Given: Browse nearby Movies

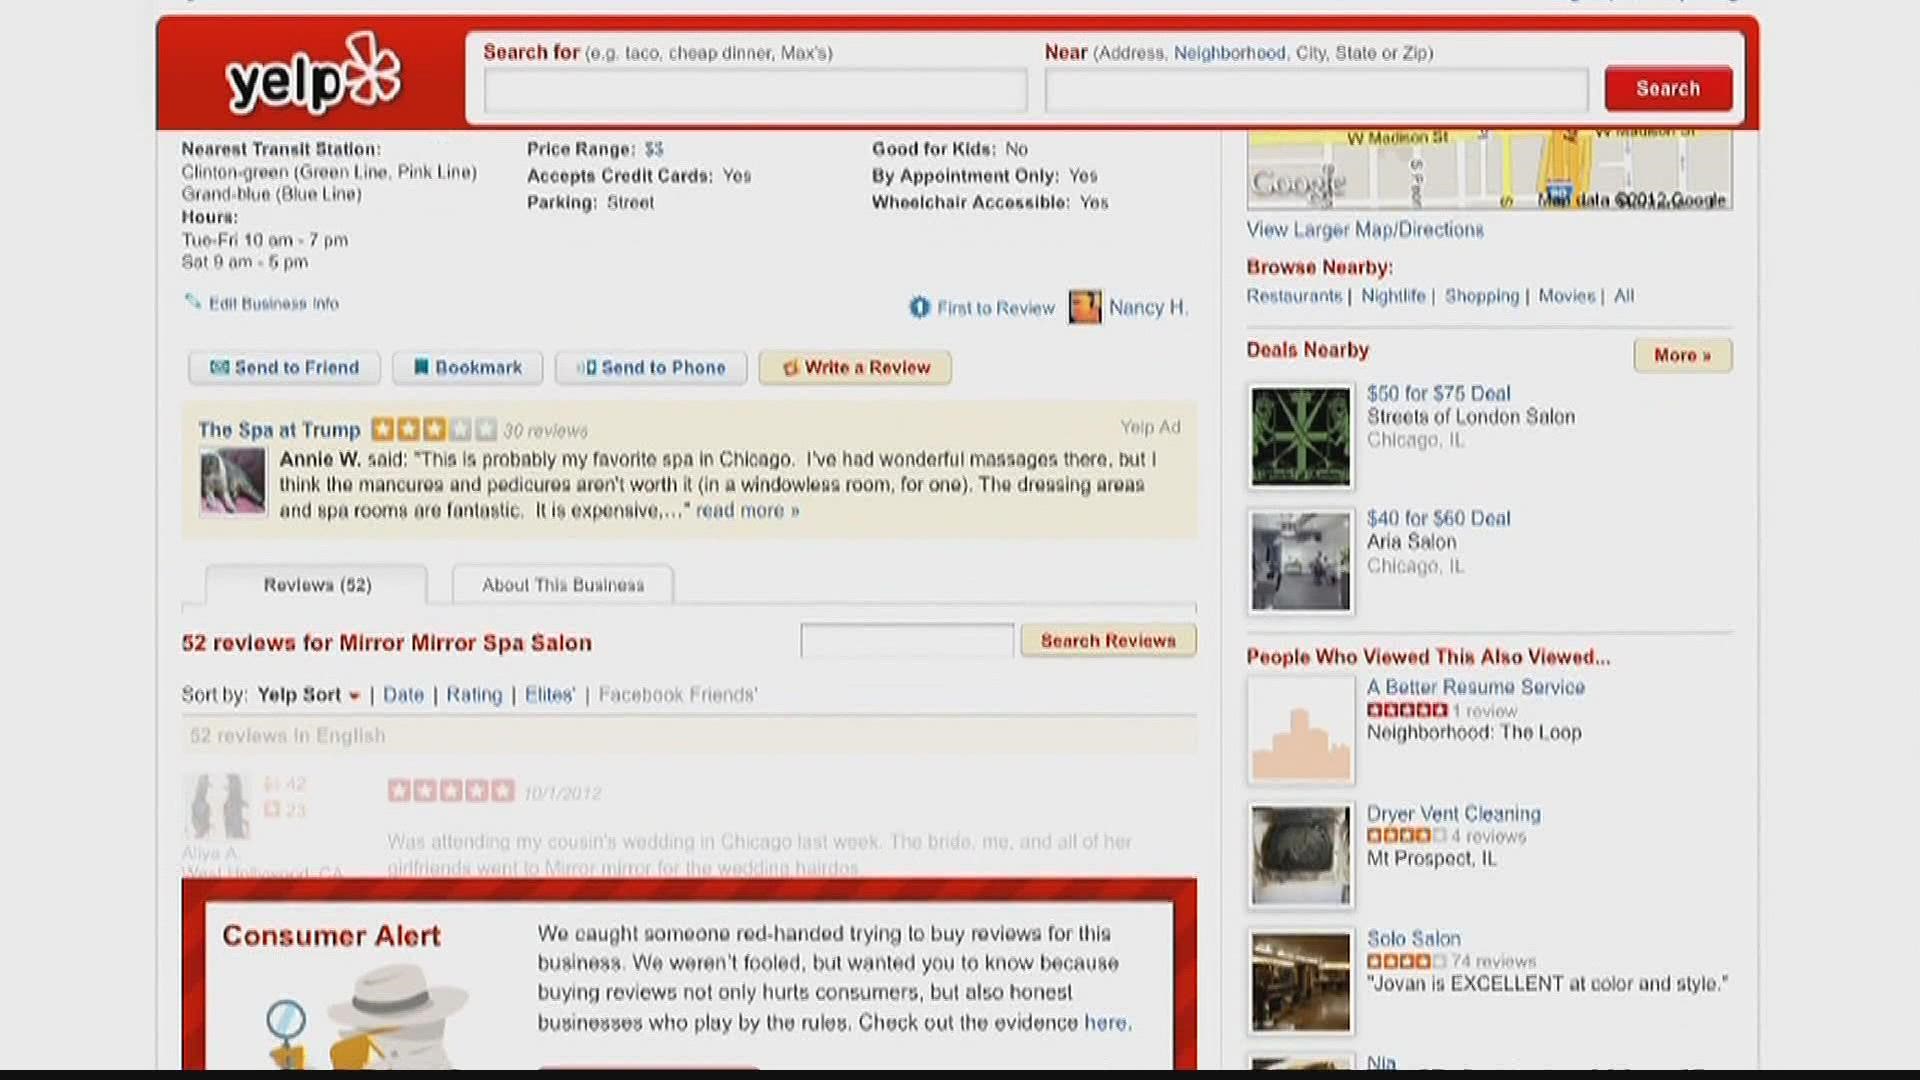Looking at the screenshot, I should (x=1567, y=296).
